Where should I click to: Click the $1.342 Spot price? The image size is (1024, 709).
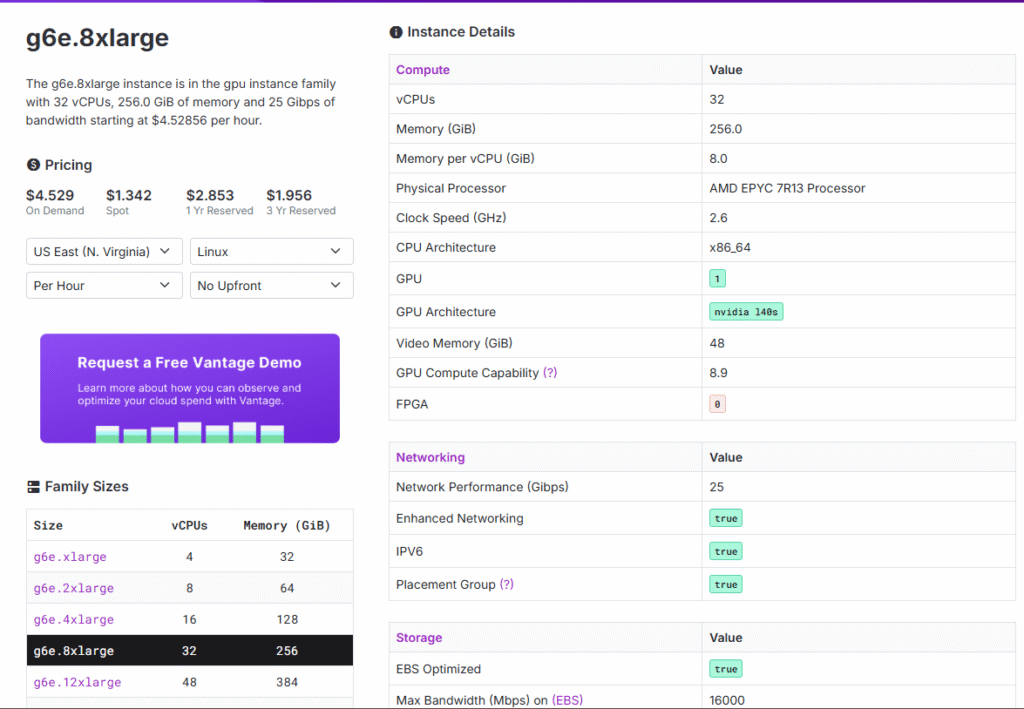(x=129, y=195)
